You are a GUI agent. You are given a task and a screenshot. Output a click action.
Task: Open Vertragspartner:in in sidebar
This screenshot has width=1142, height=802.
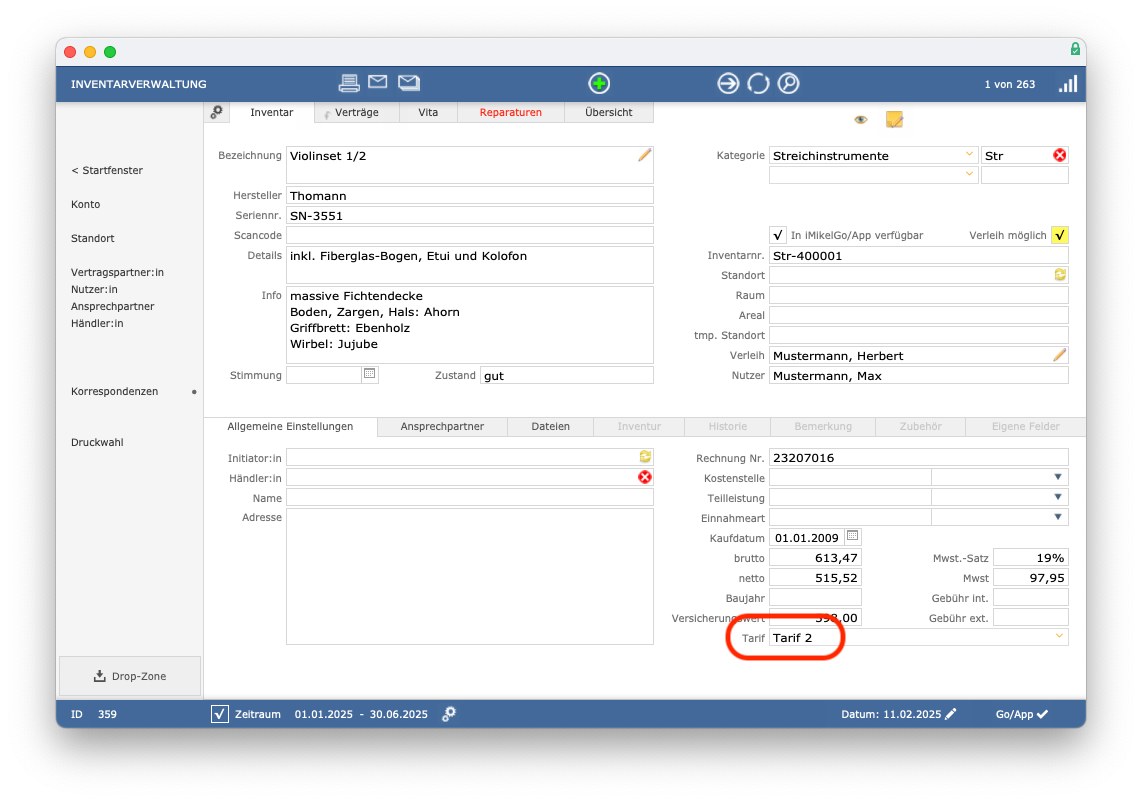tap(117, 272)
